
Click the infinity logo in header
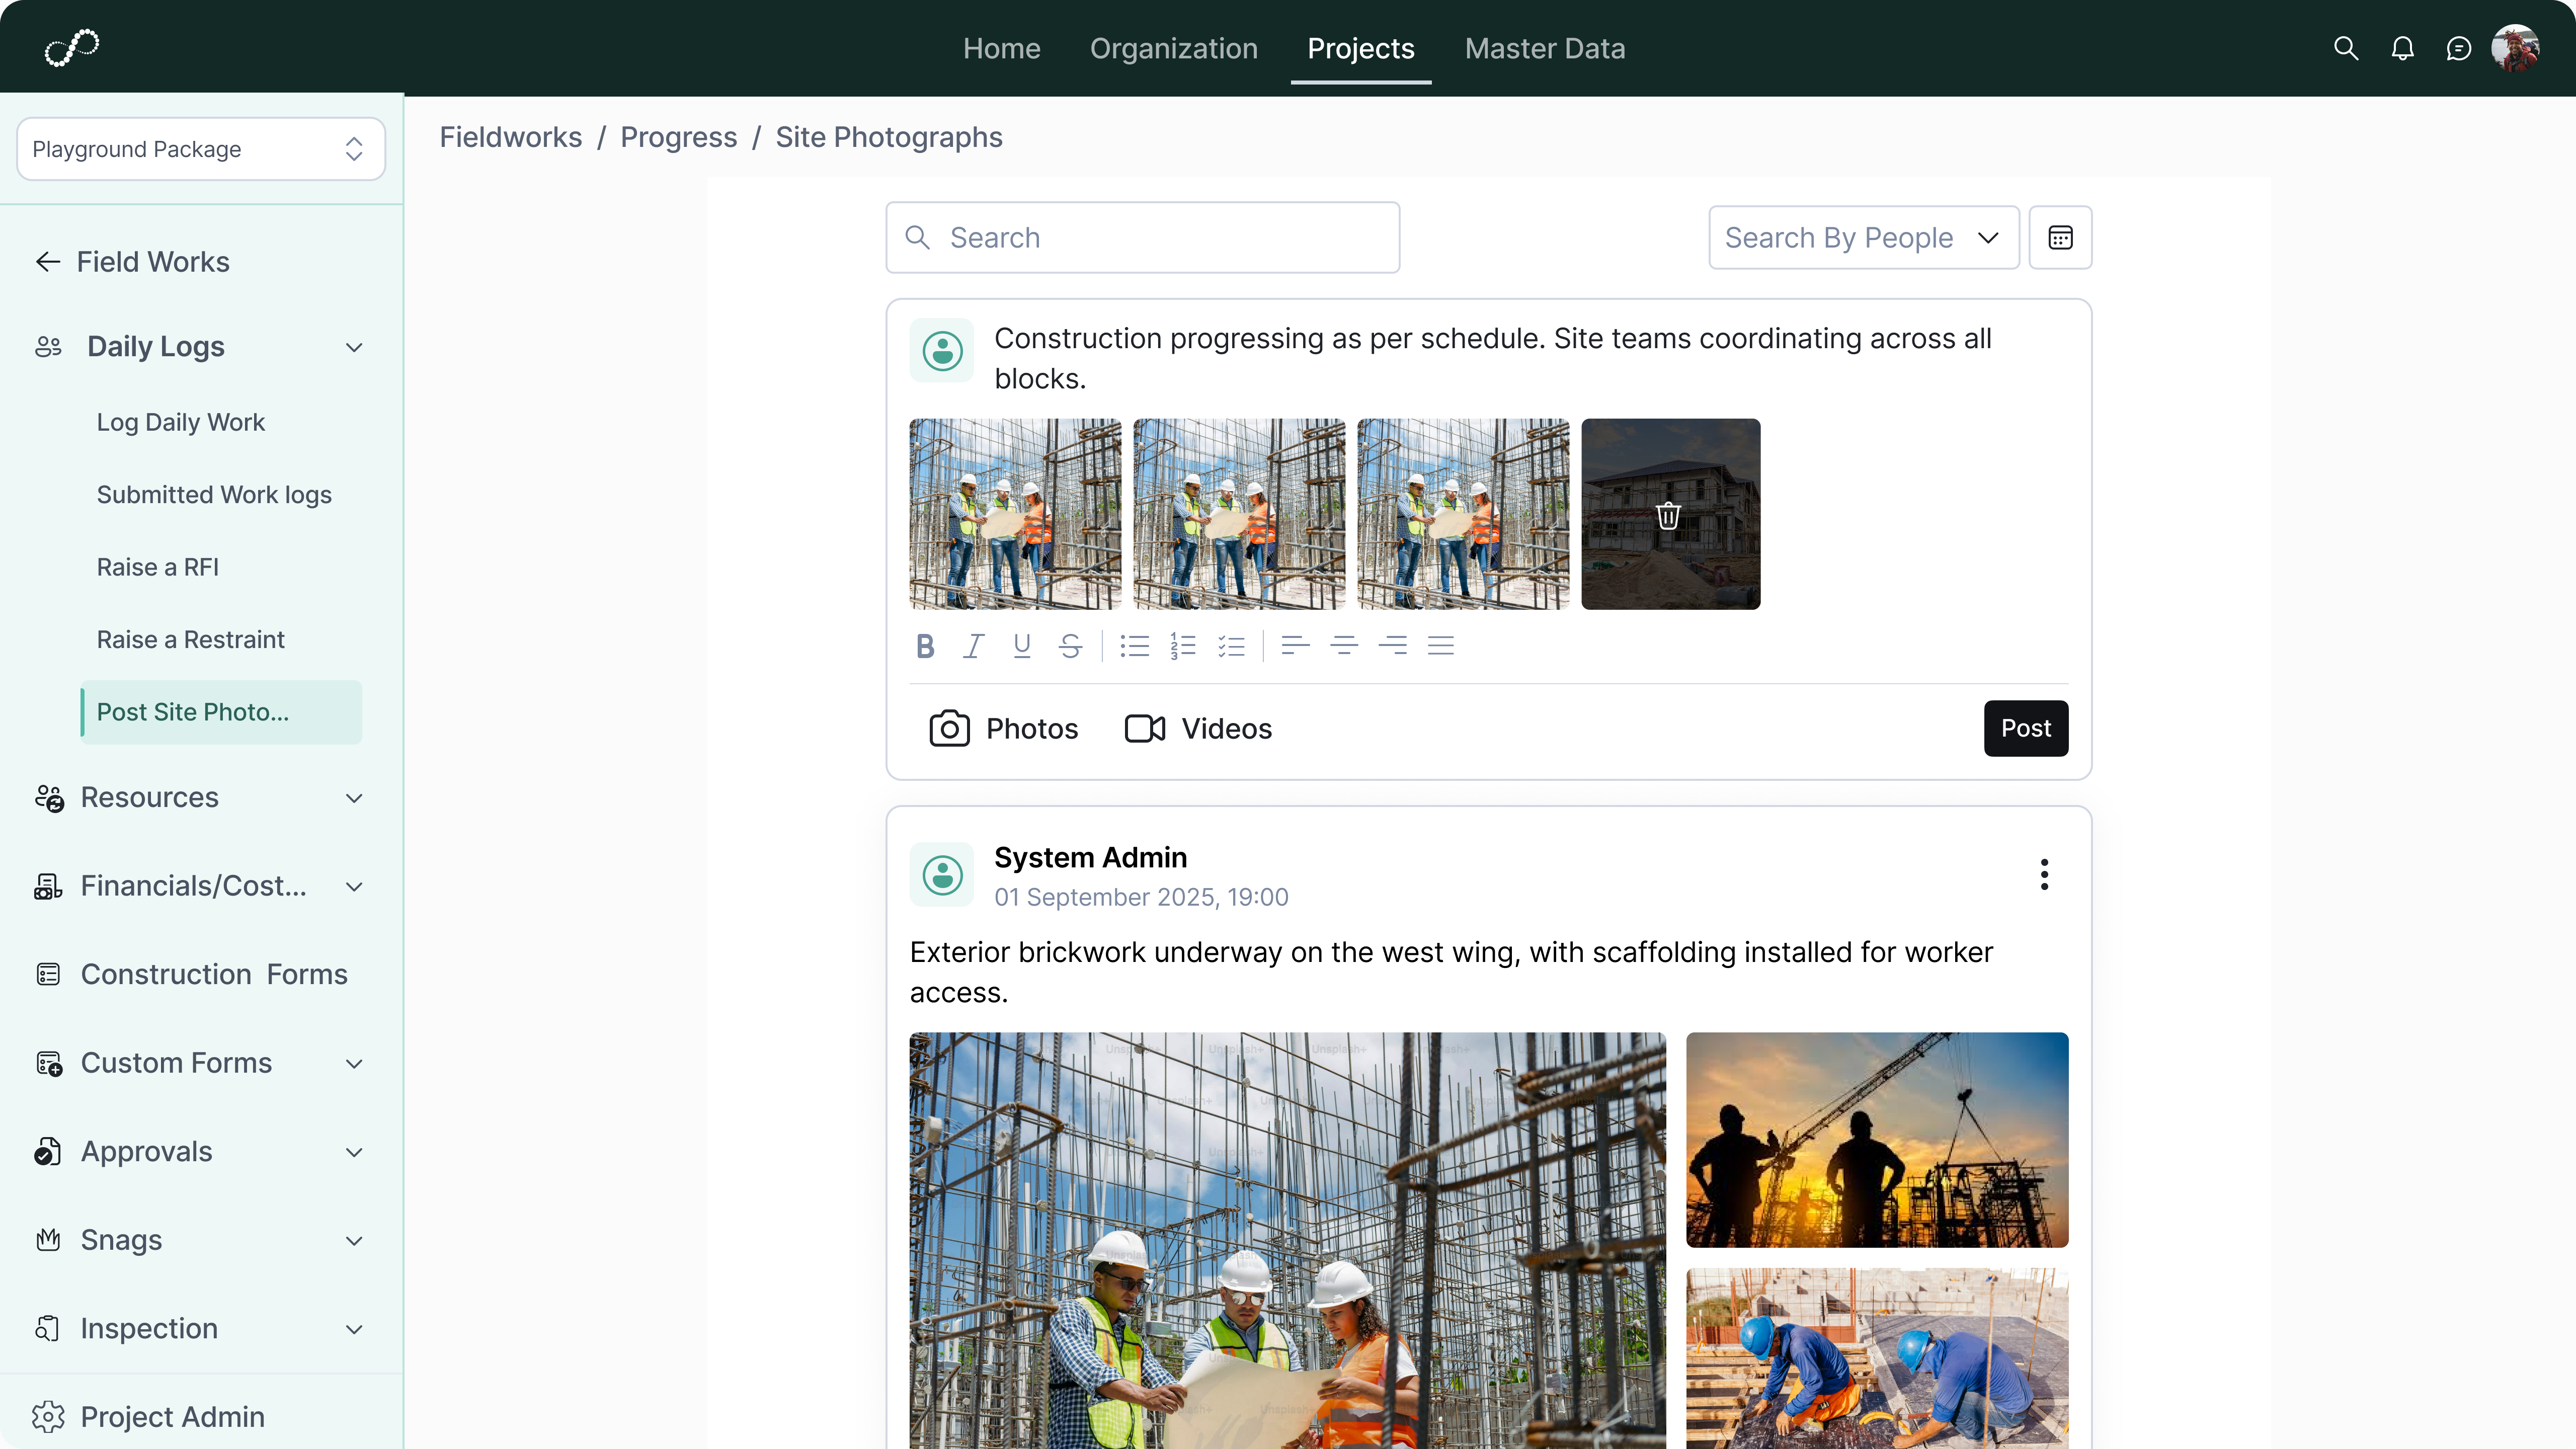point(72,48)
